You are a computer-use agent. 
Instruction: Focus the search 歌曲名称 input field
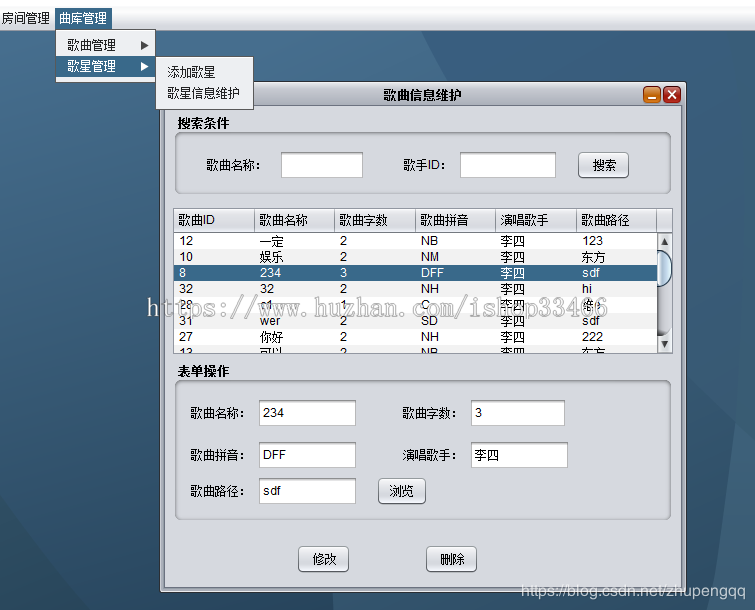click(322, 165)
